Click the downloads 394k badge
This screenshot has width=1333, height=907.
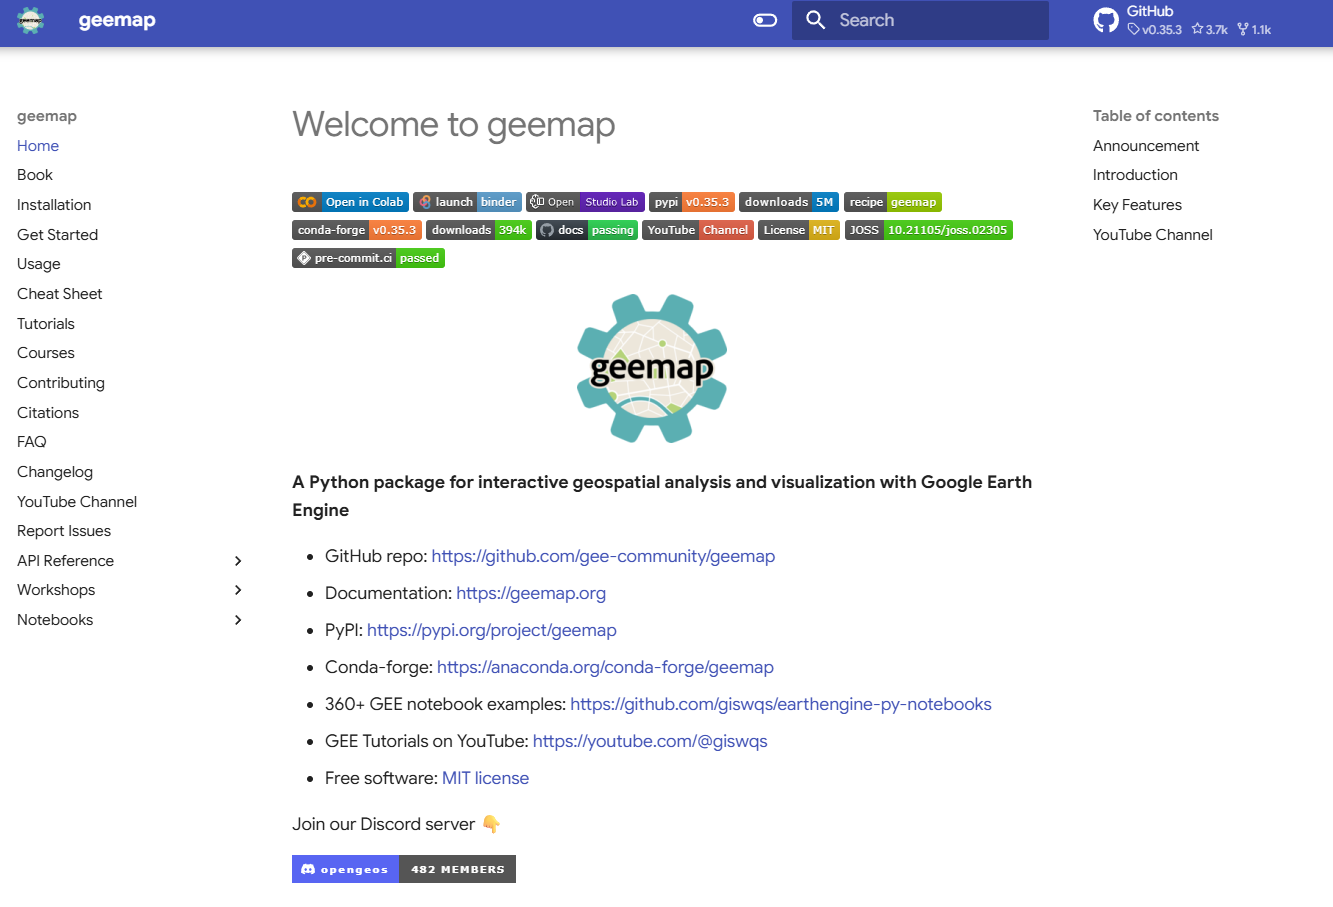click(479, 230)
